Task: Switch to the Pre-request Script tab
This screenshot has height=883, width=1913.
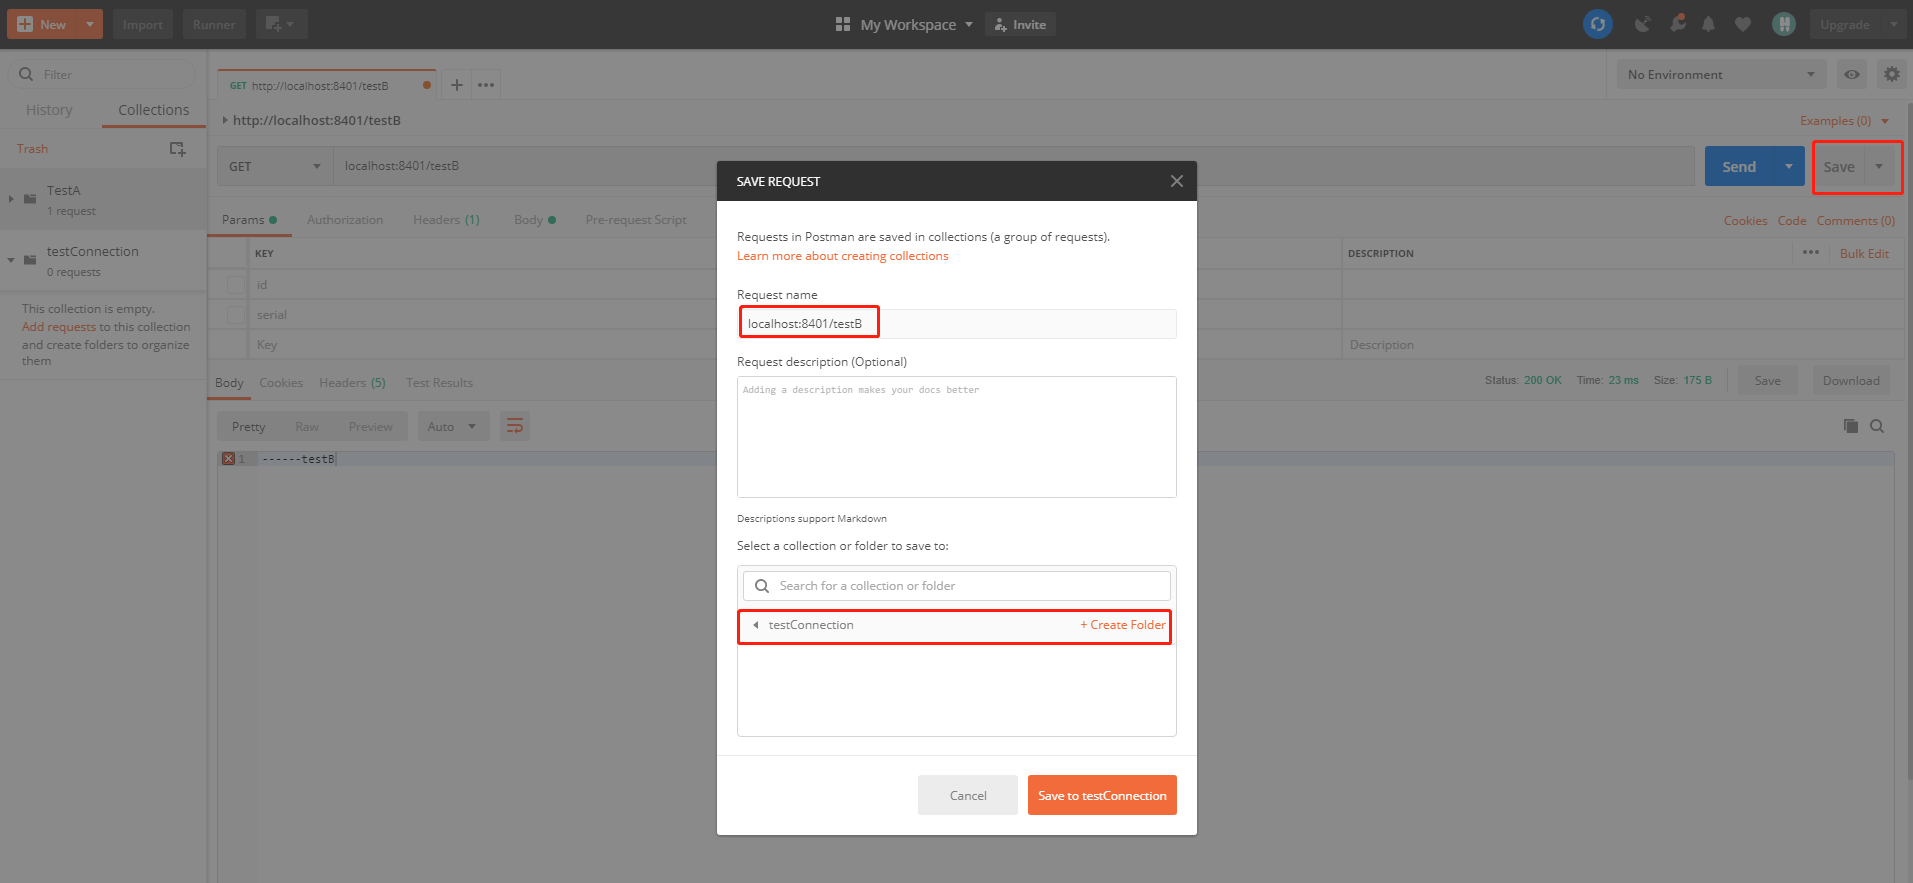Action: [x=636, y=220]
